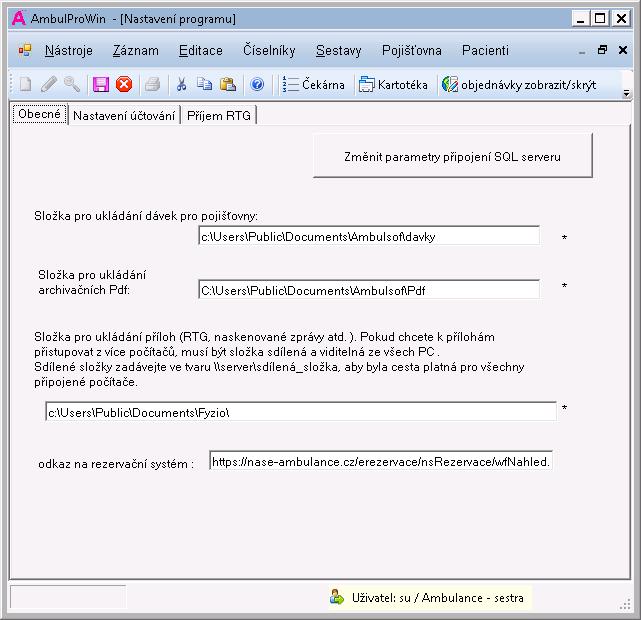The height and width of the screenshot is (620, 641).
Task: Click the dávky folder path input field
Action: point(369,236)
